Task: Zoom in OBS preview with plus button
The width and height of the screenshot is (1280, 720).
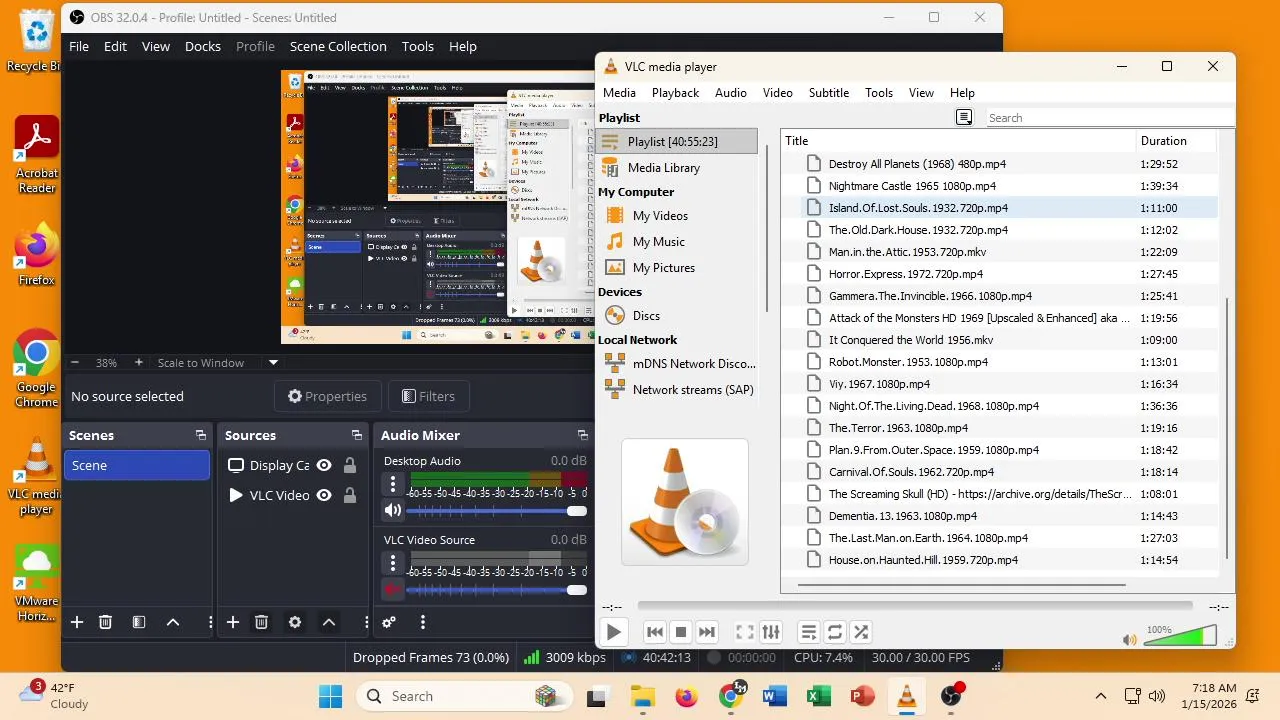Action: point(138,362)
